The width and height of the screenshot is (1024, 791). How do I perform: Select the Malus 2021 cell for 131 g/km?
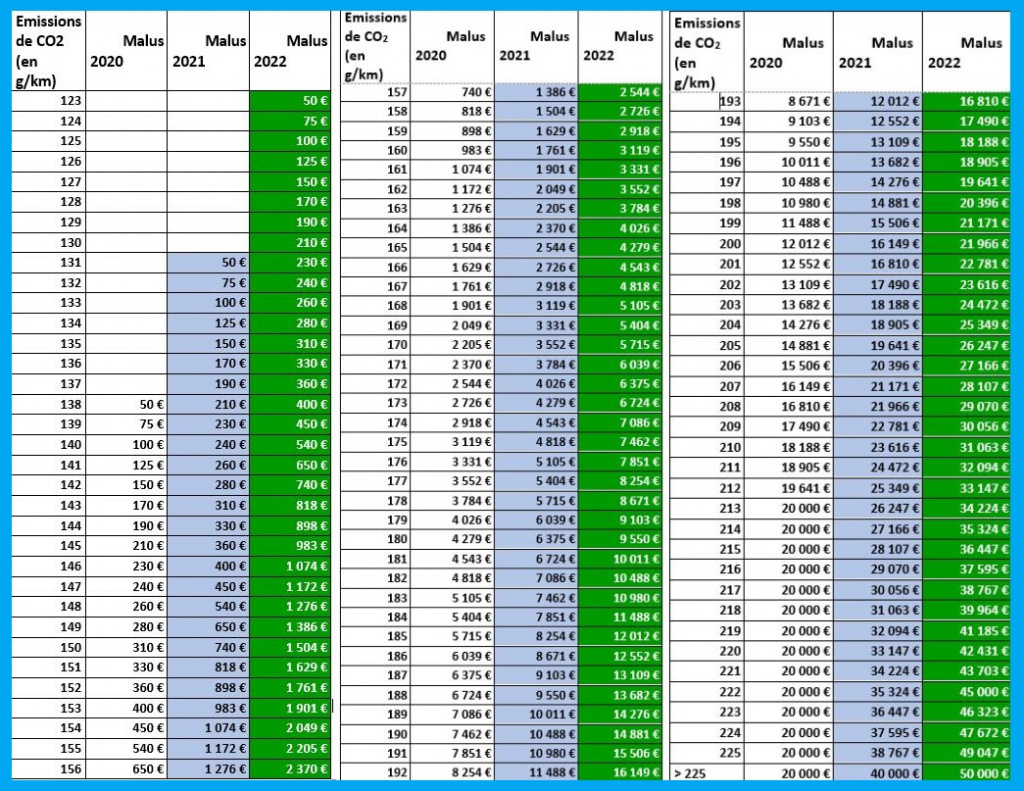[x=208, y=262]
